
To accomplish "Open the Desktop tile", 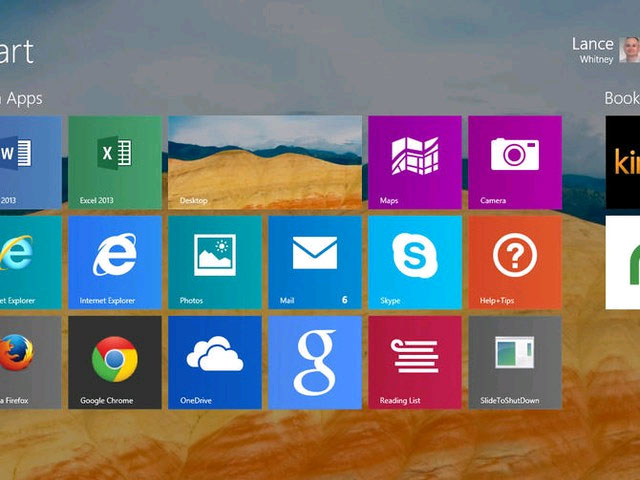I will [x=265, y=162].
